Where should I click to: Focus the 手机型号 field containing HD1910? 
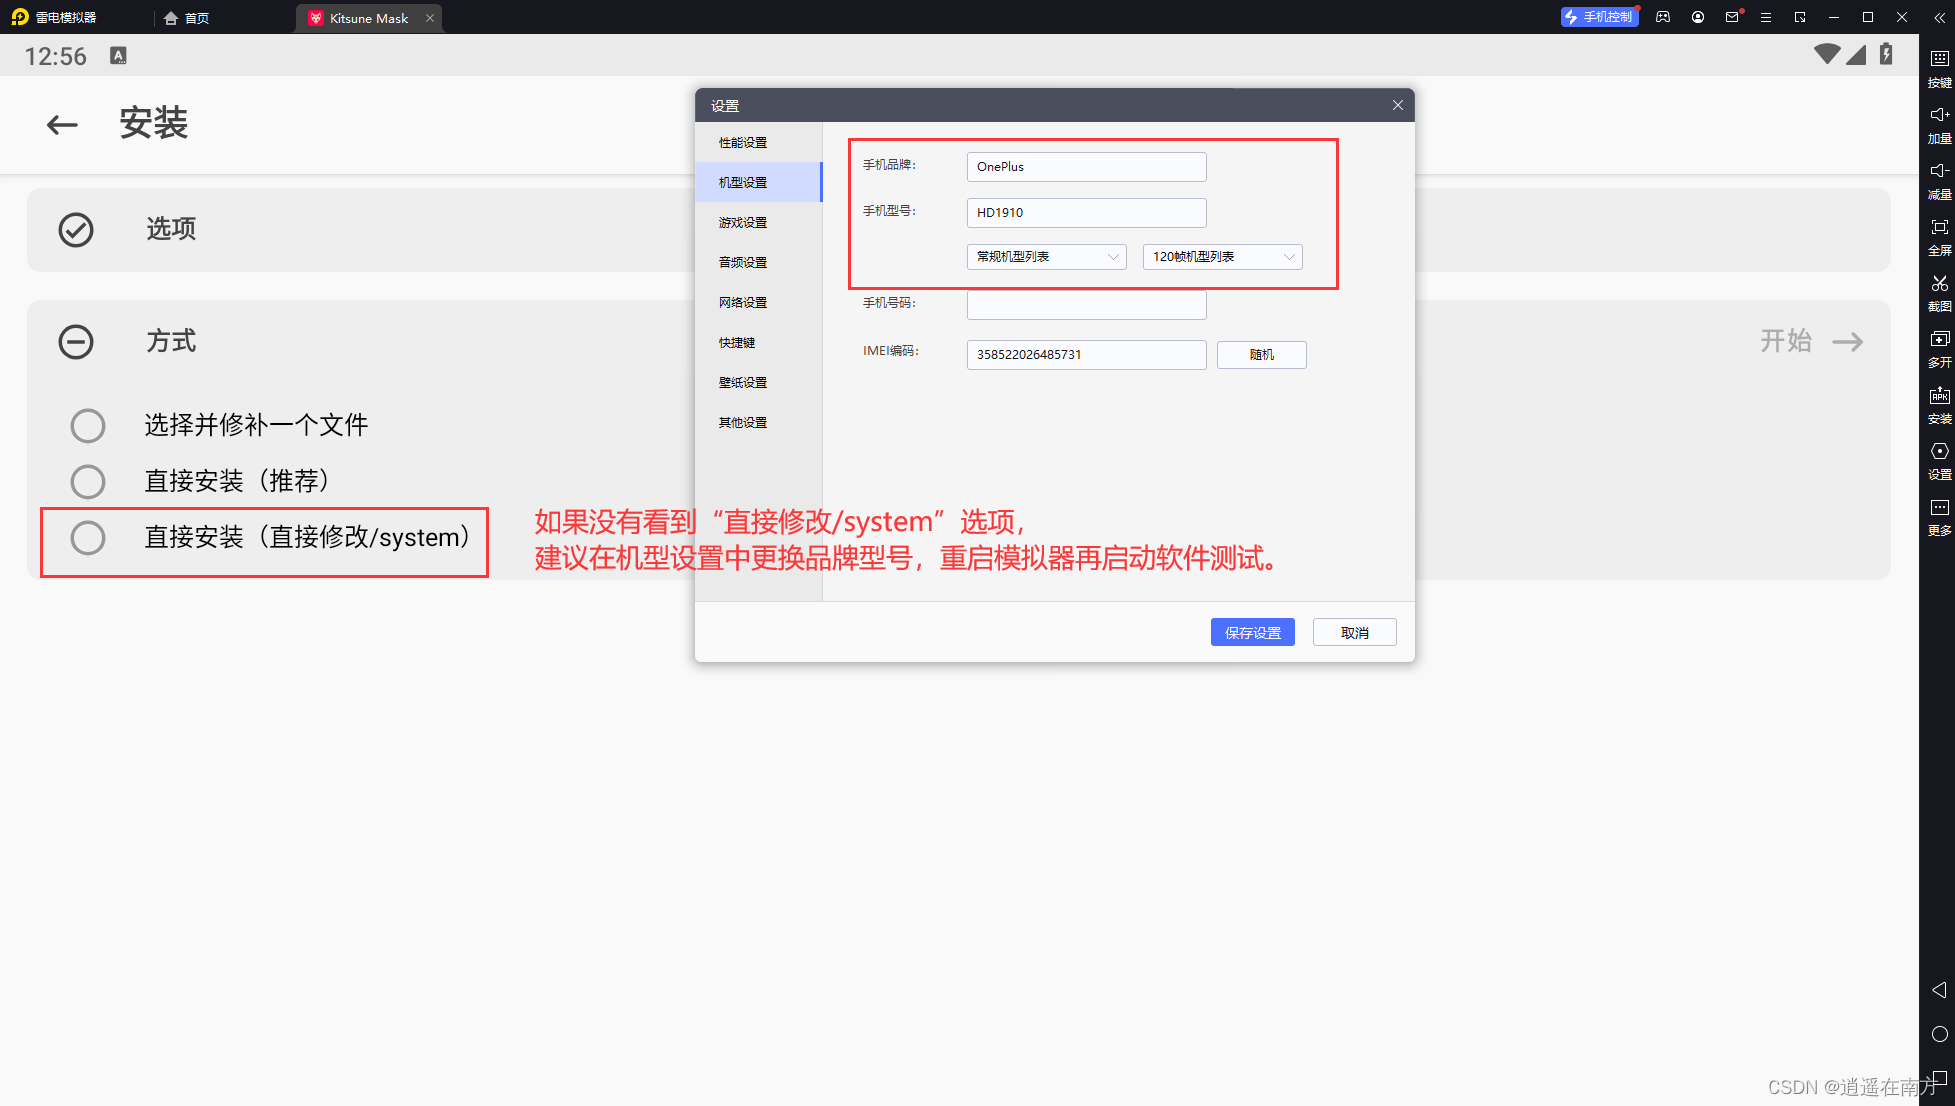[x=1086, y=213]
